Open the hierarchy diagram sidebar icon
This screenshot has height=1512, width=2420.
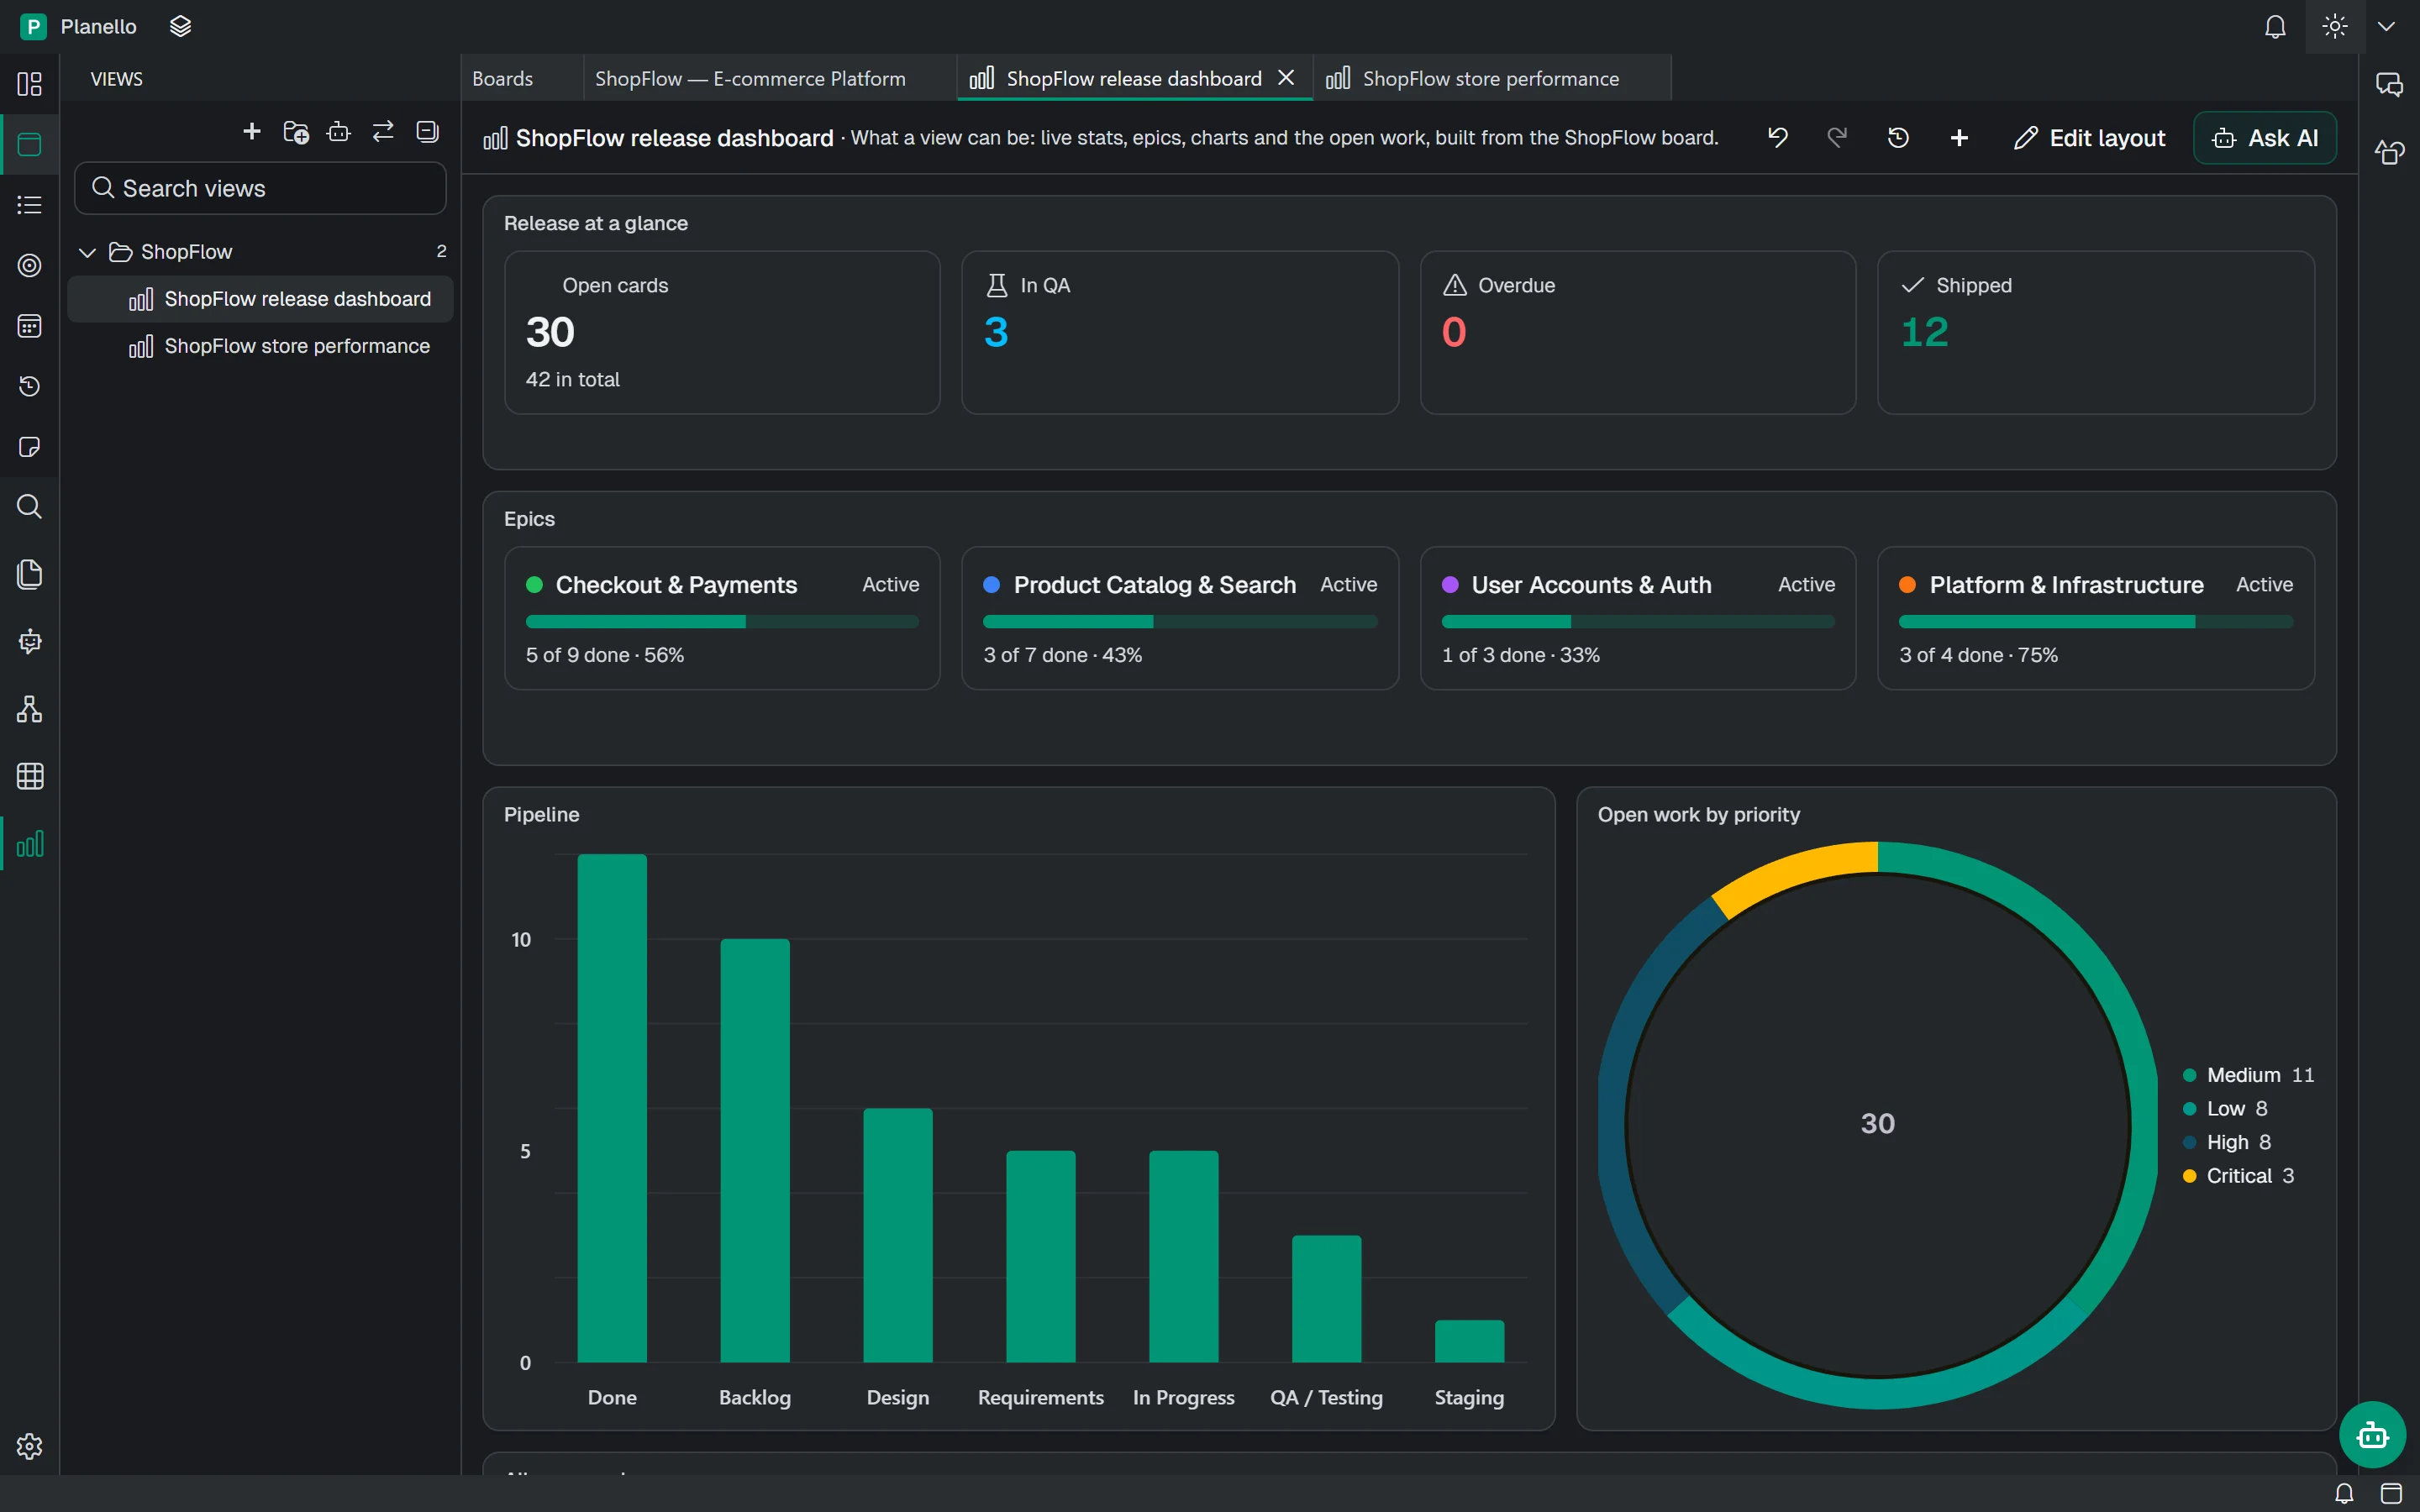coord(30,709)
